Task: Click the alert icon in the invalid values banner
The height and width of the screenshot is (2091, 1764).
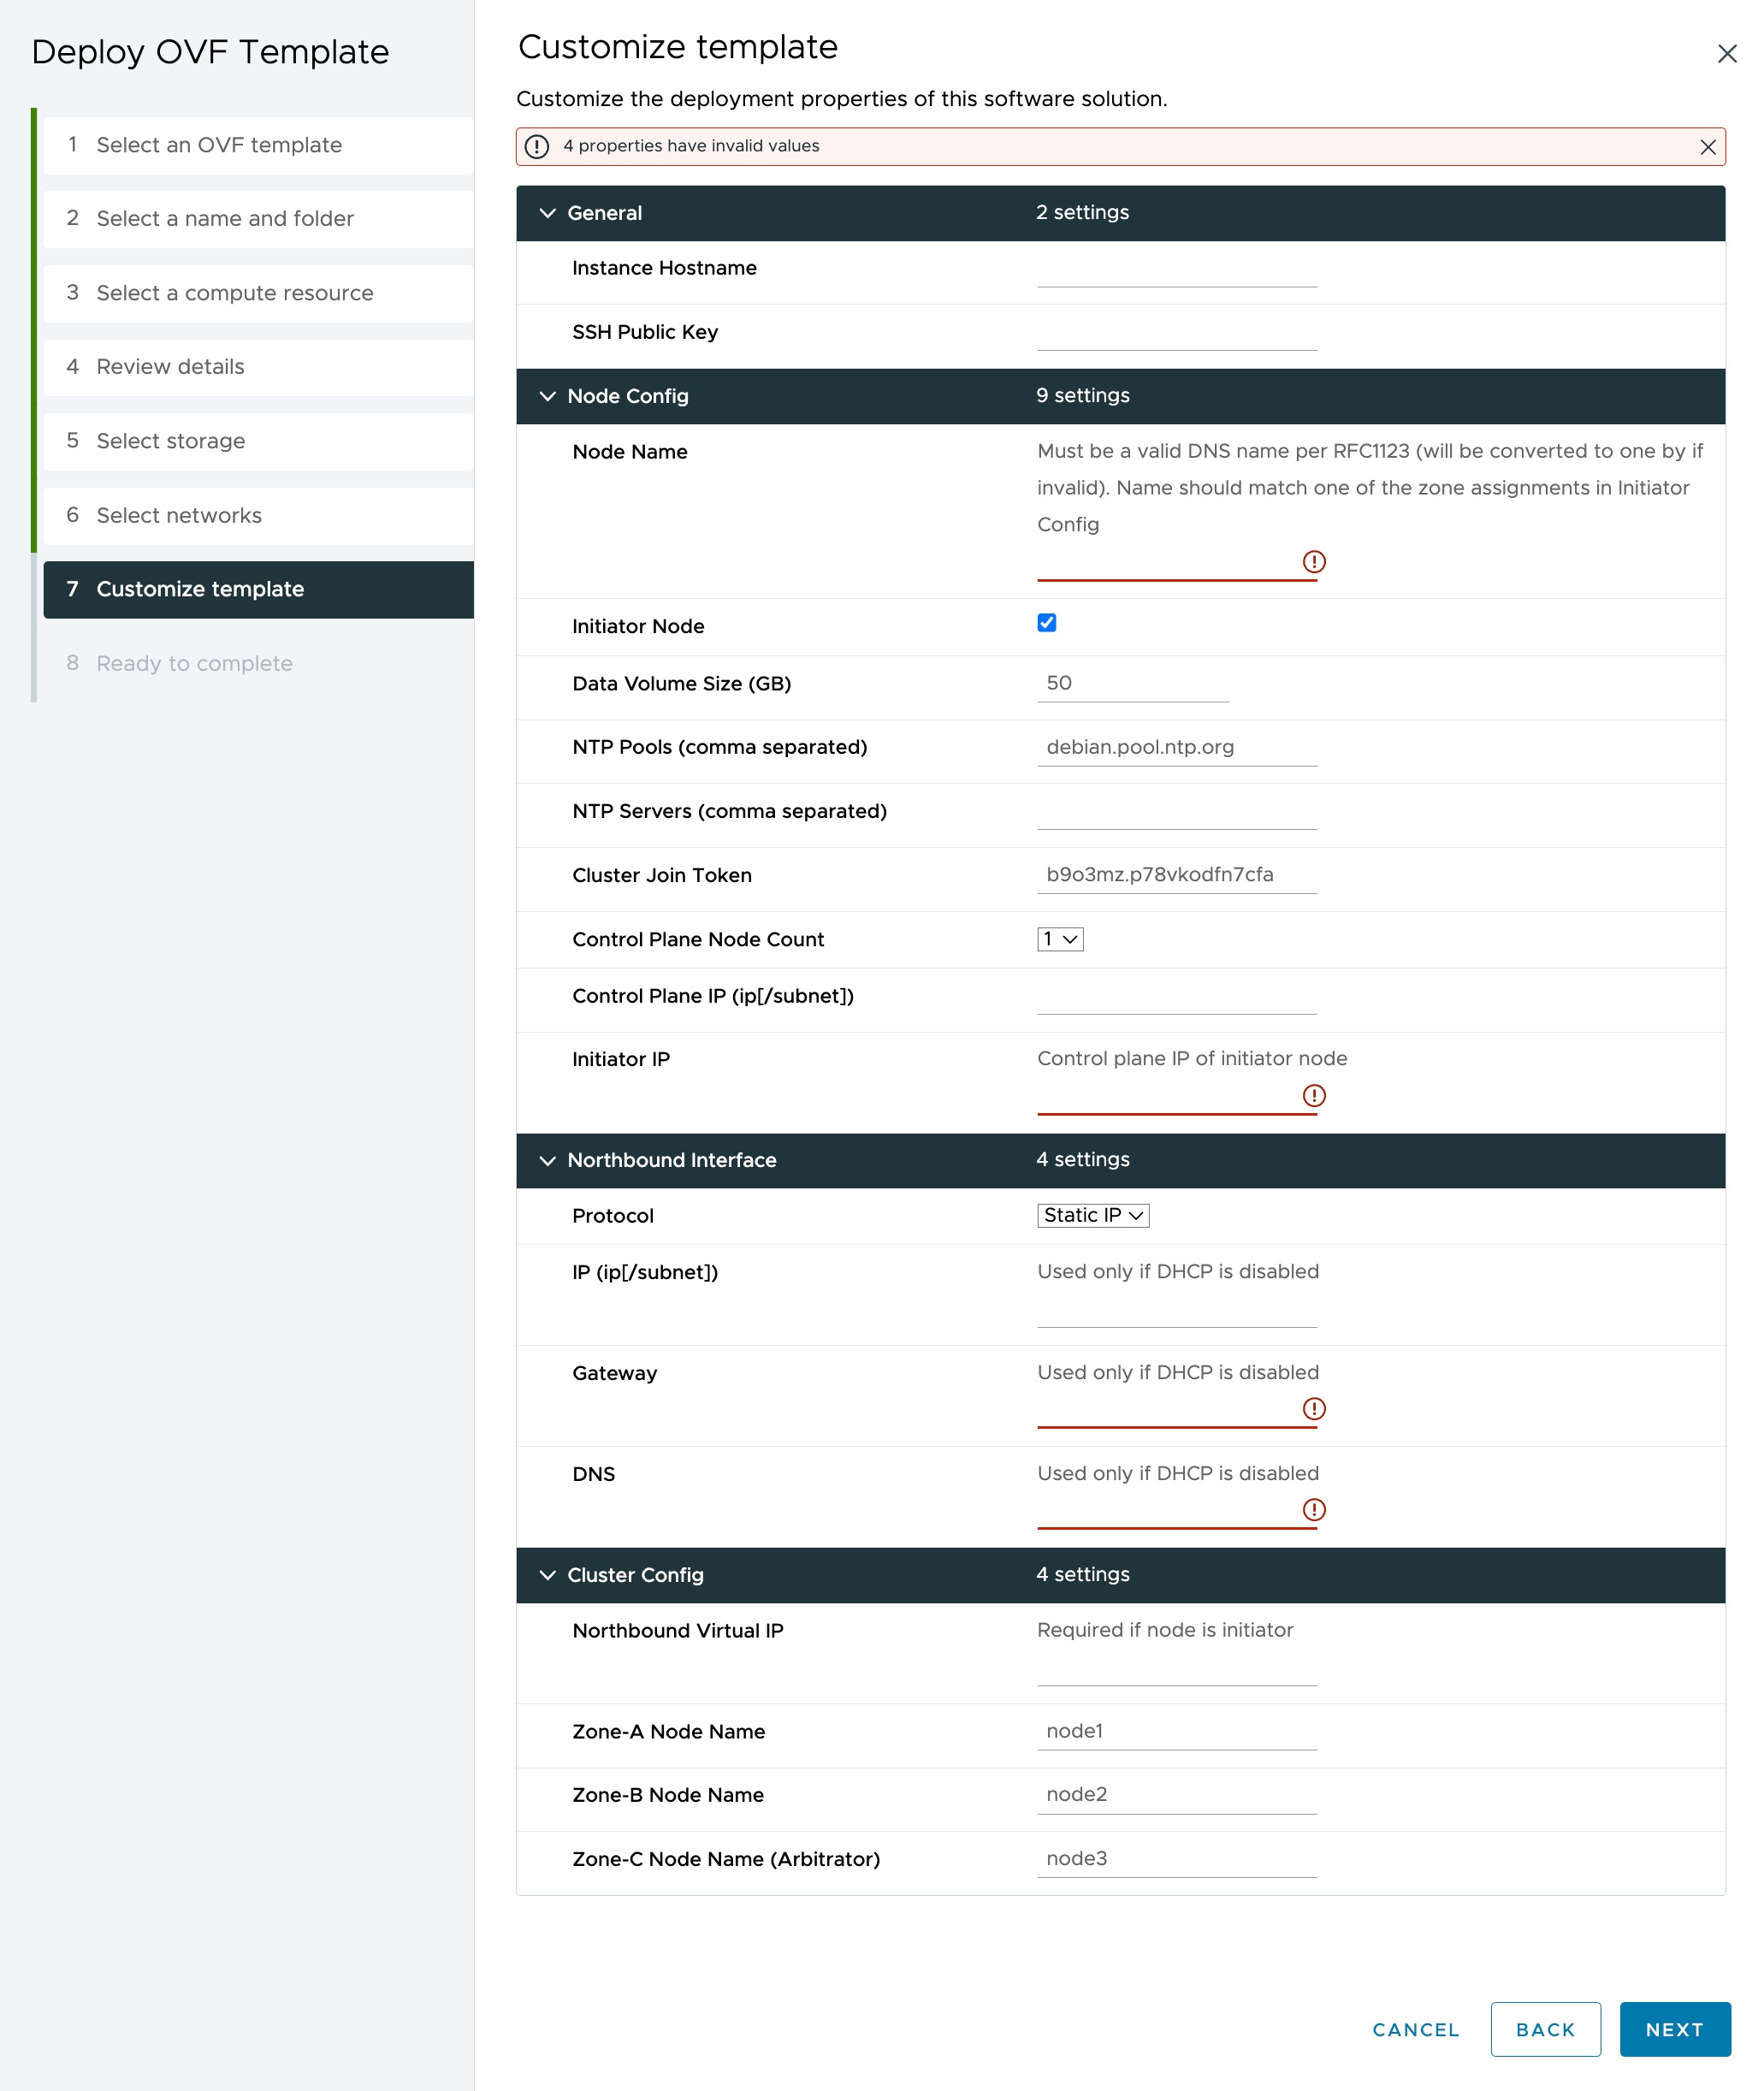Action: click(539, 146)
